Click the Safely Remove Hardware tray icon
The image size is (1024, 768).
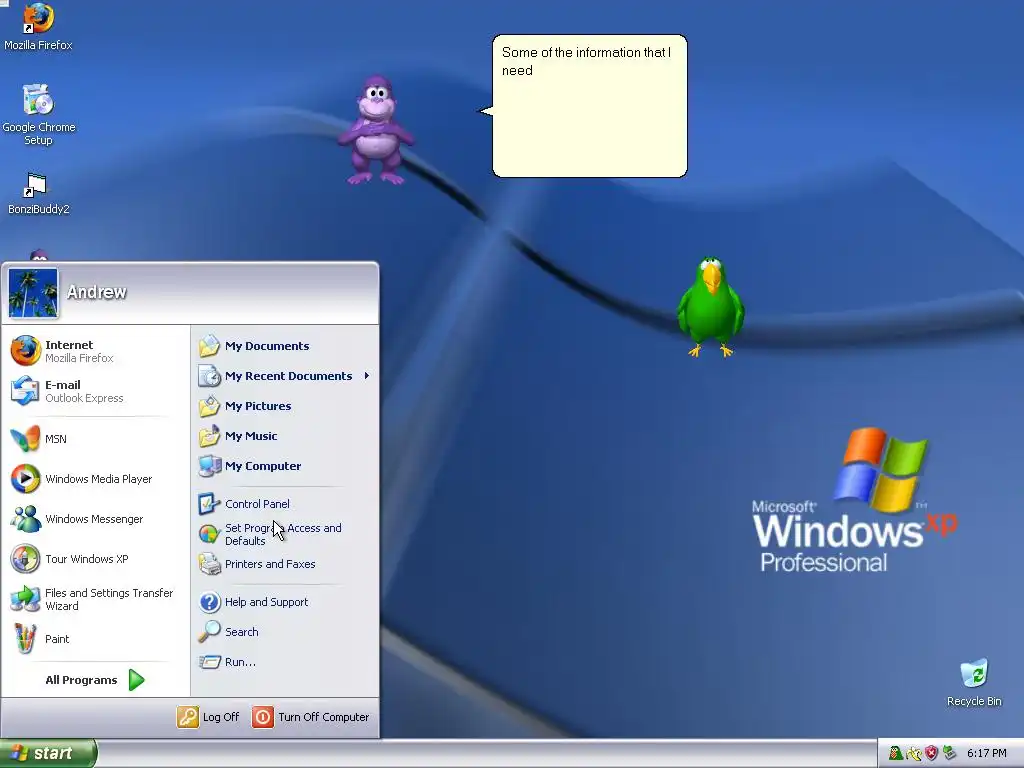pos(948,753)
